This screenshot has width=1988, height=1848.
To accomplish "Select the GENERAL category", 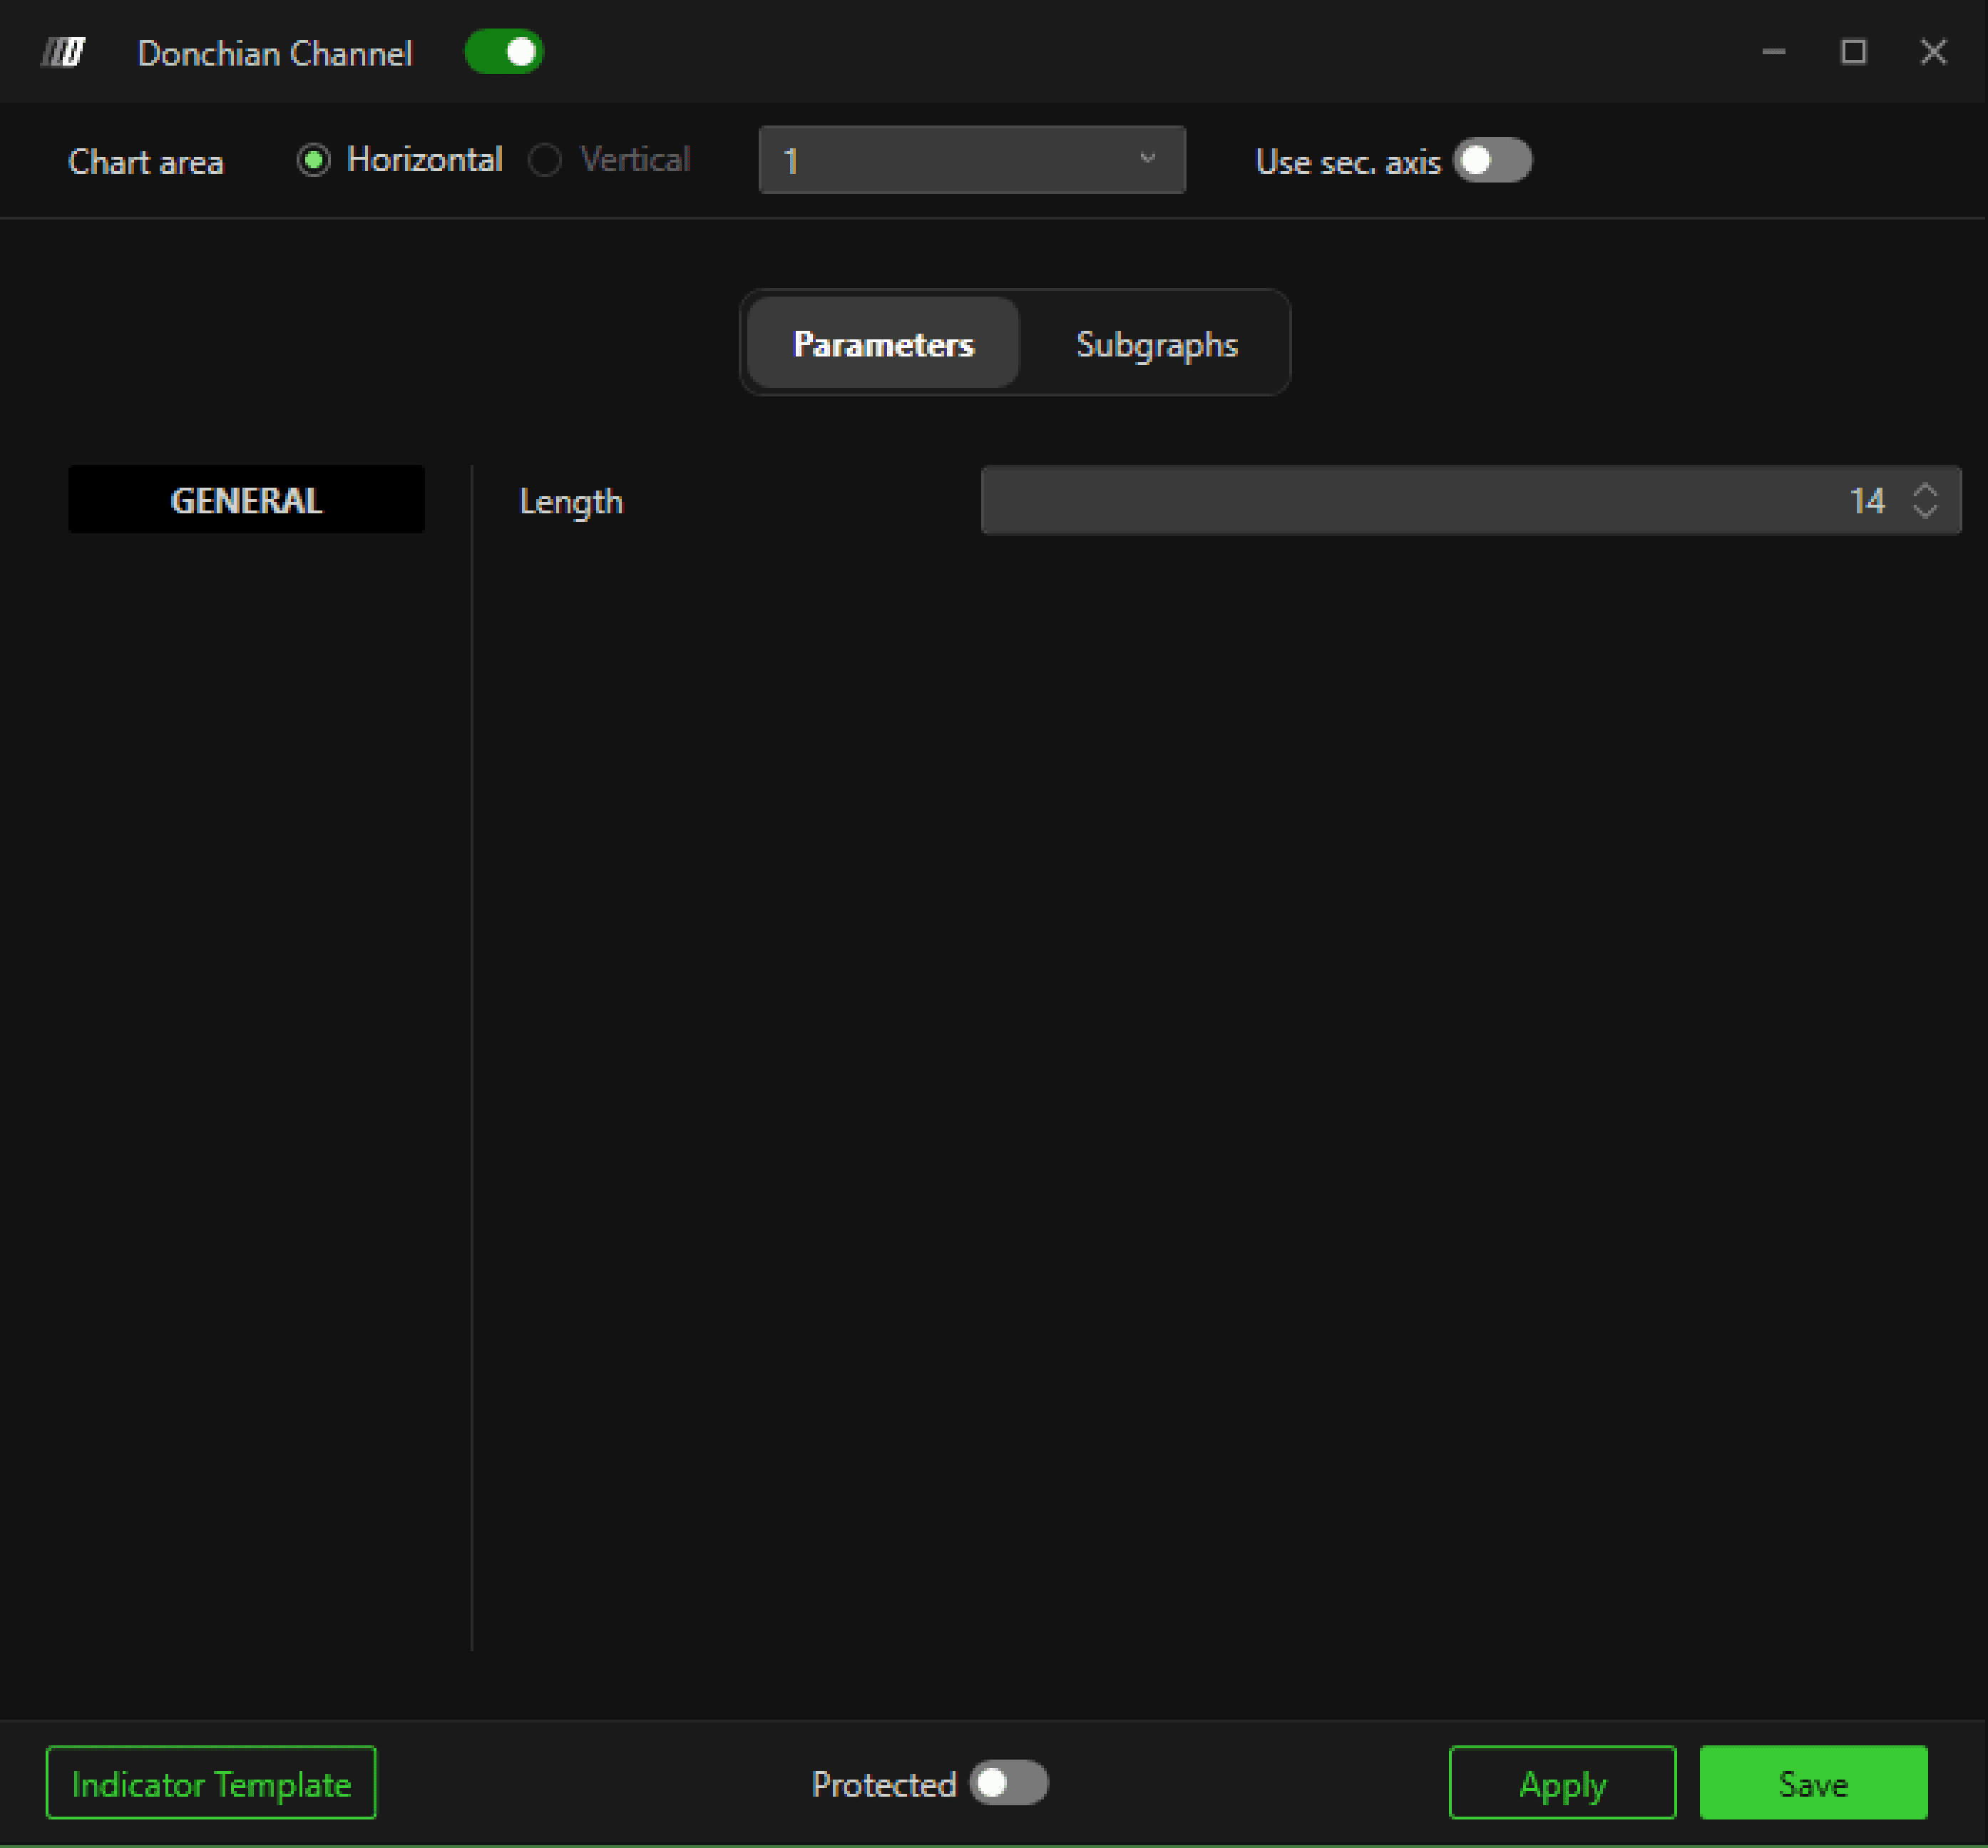I will (x=246, y=500).
